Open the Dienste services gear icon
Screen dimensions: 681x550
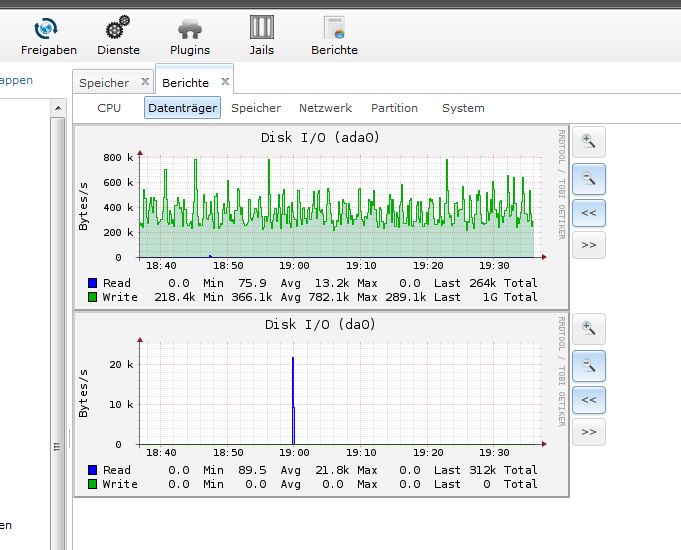pyautogui.click(x=118, y=36)
